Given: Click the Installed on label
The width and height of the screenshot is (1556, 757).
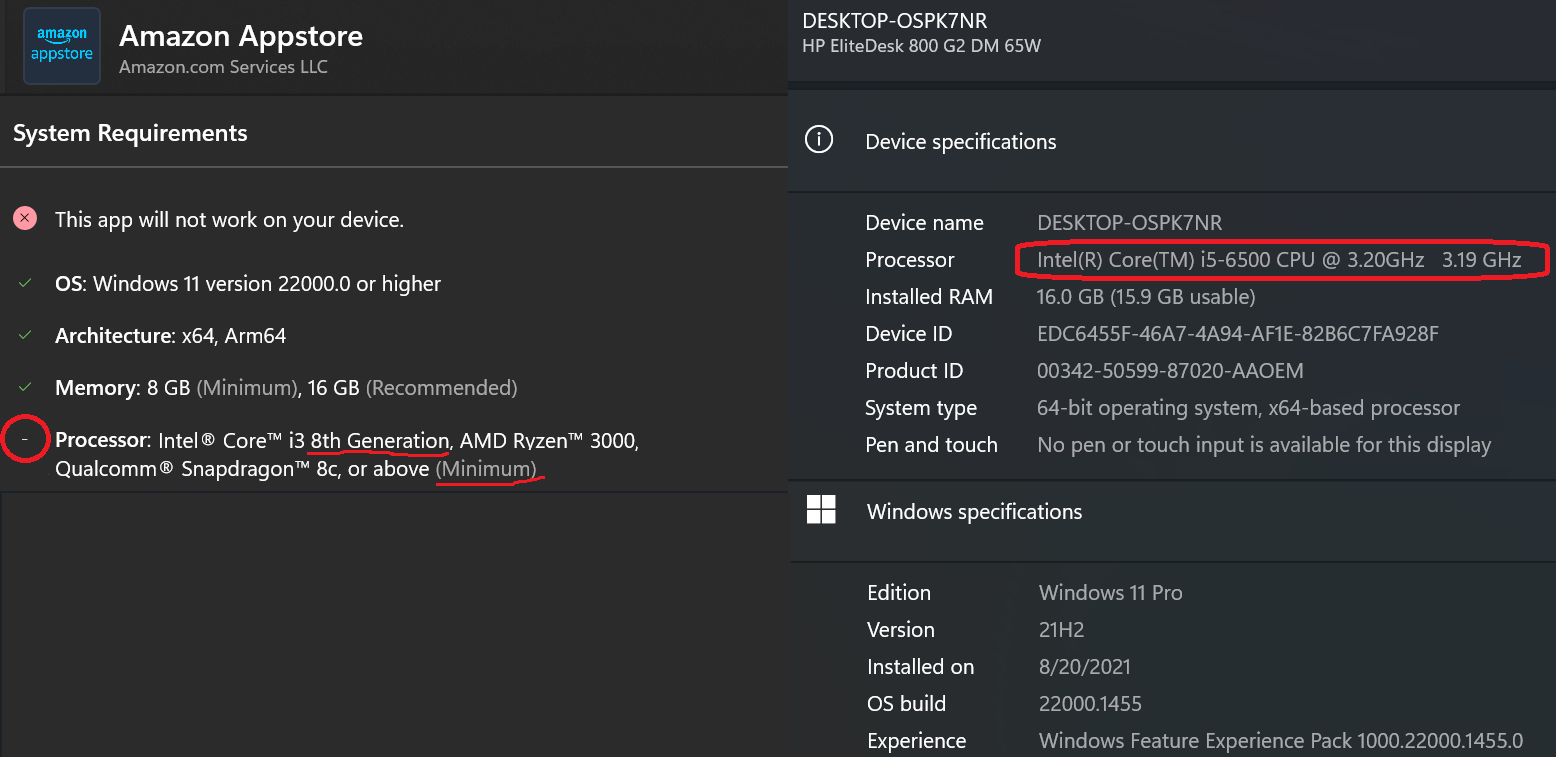Looking at the screenshot, I should [x=921, y=667].
